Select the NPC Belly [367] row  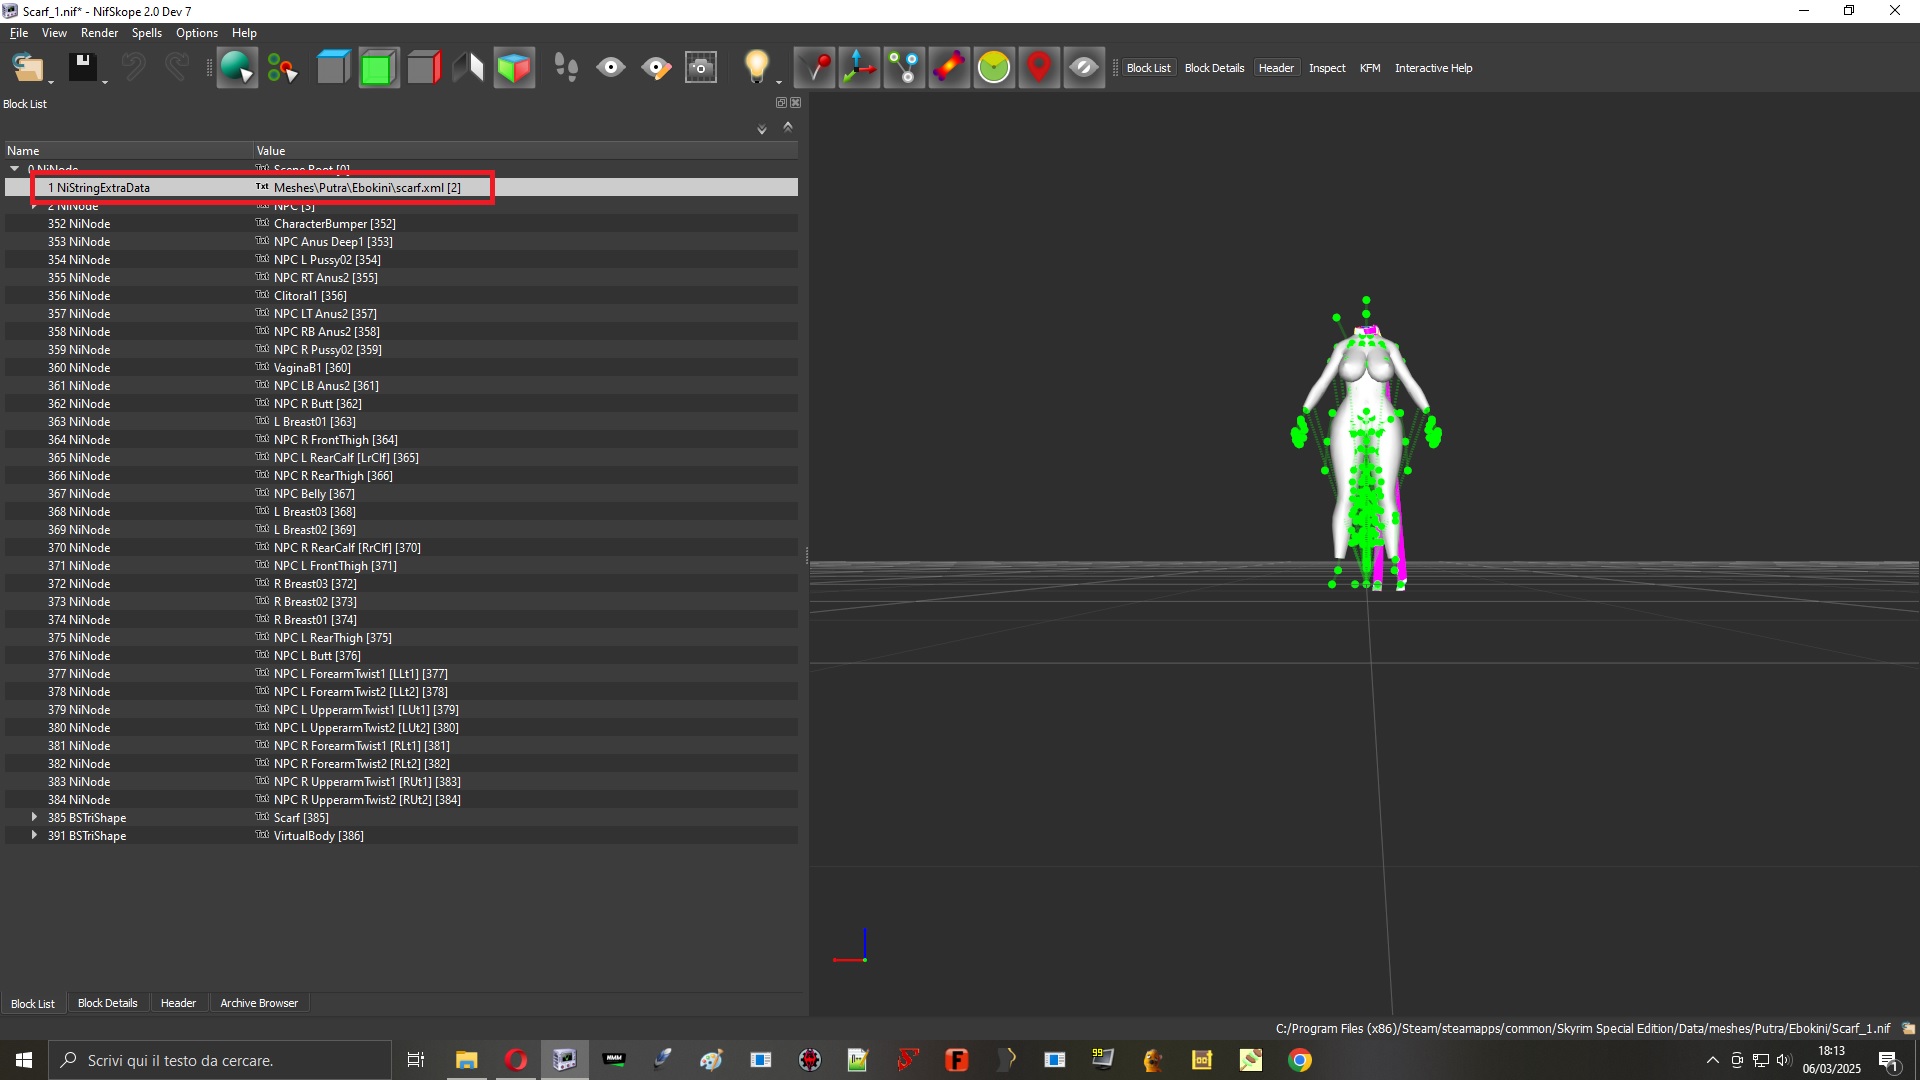point(401,494)
